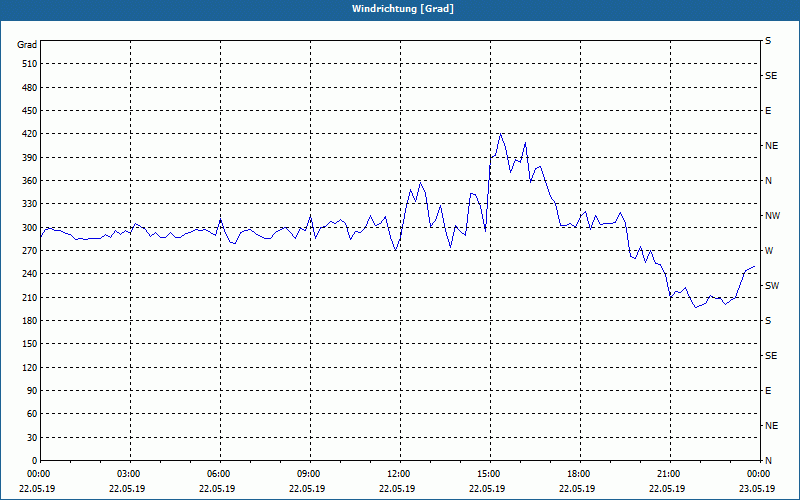The height and width of the screenshot is (500, 800).
Task: Click compass label E aligned with 90 gridline
Action: coord(768,391)
